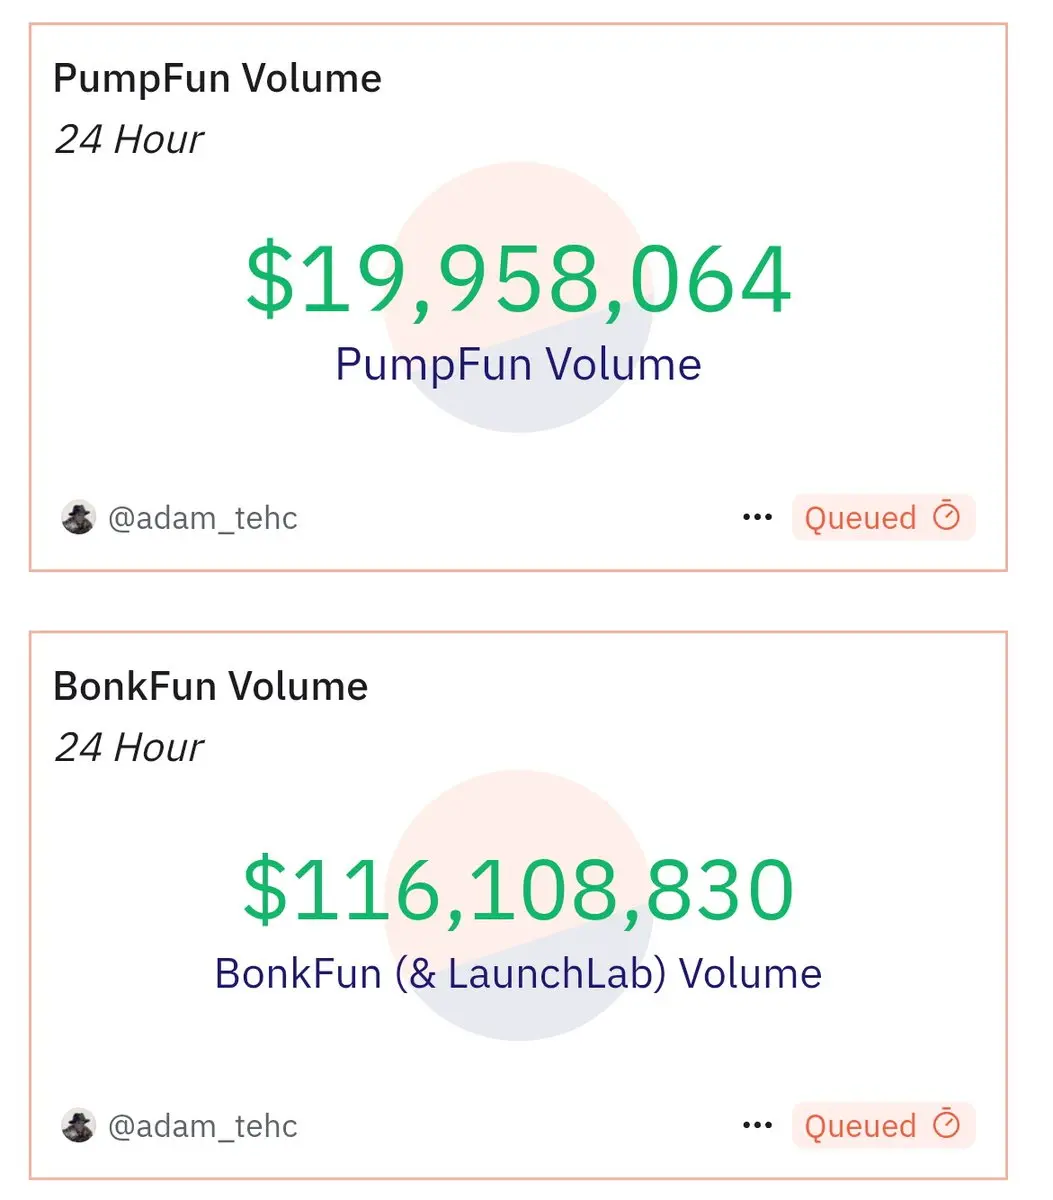Open the ellipsis menu on PumpFun Volume card
Screen dimensions: 1053x1200
click(757, 517)
